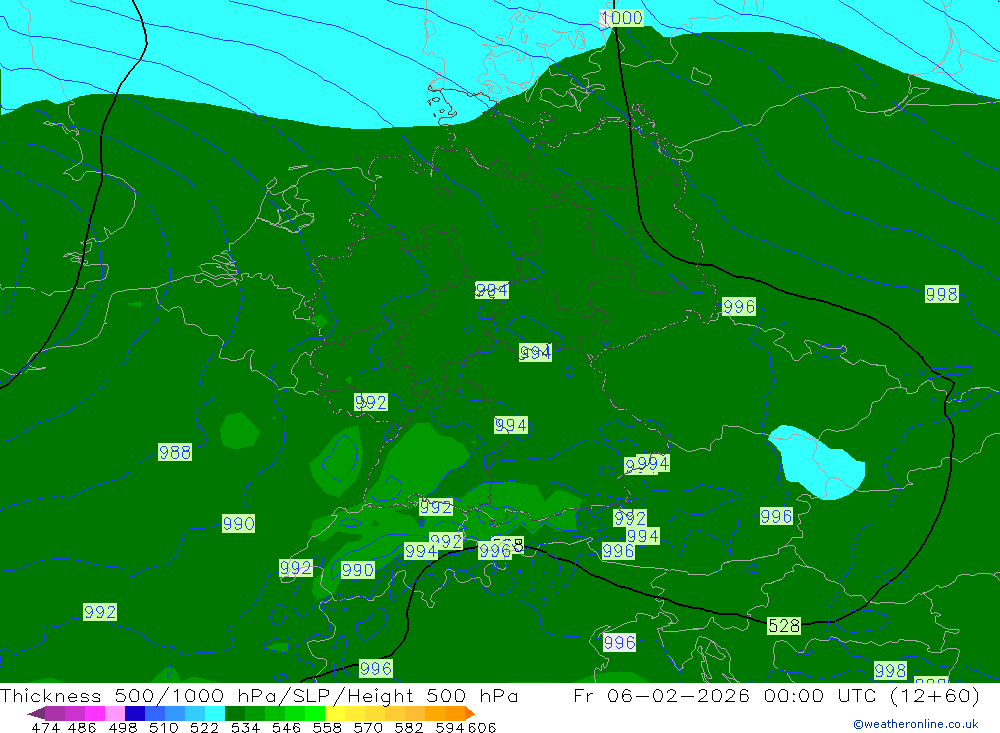Click the 988 hPa pressure label

tap(175, 452)
